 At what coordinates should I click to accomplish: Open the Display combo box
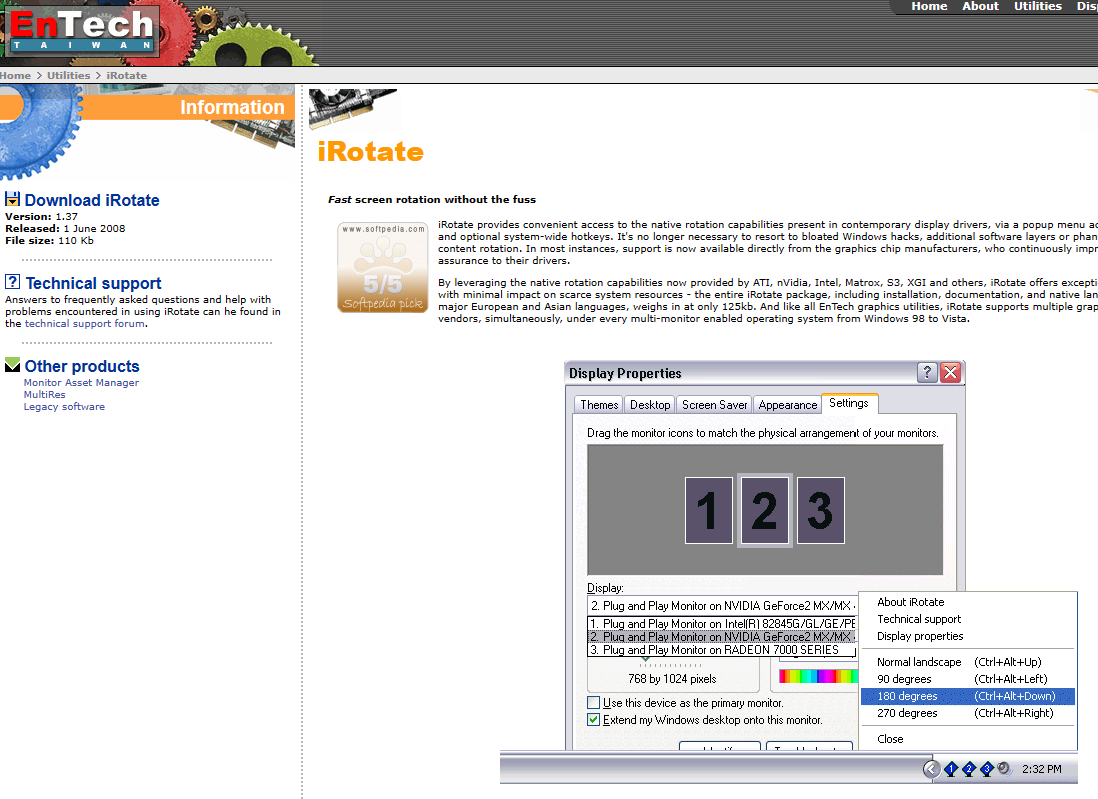[721, 606]
